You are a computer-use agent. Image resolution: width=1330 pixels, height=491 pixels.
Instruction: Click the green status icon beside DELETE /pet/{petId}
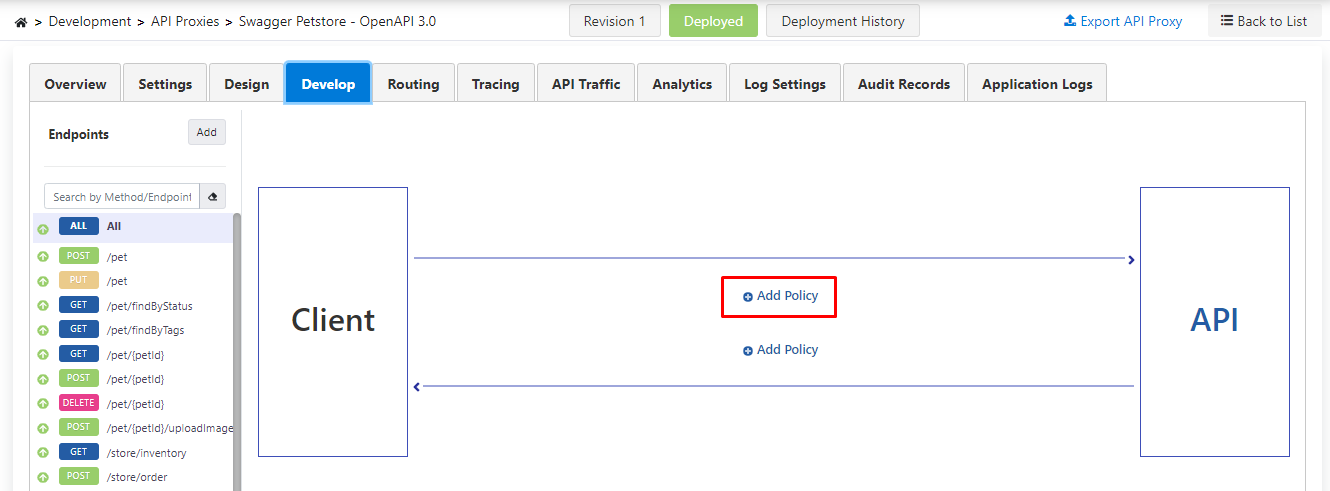(x=43, y=404)
